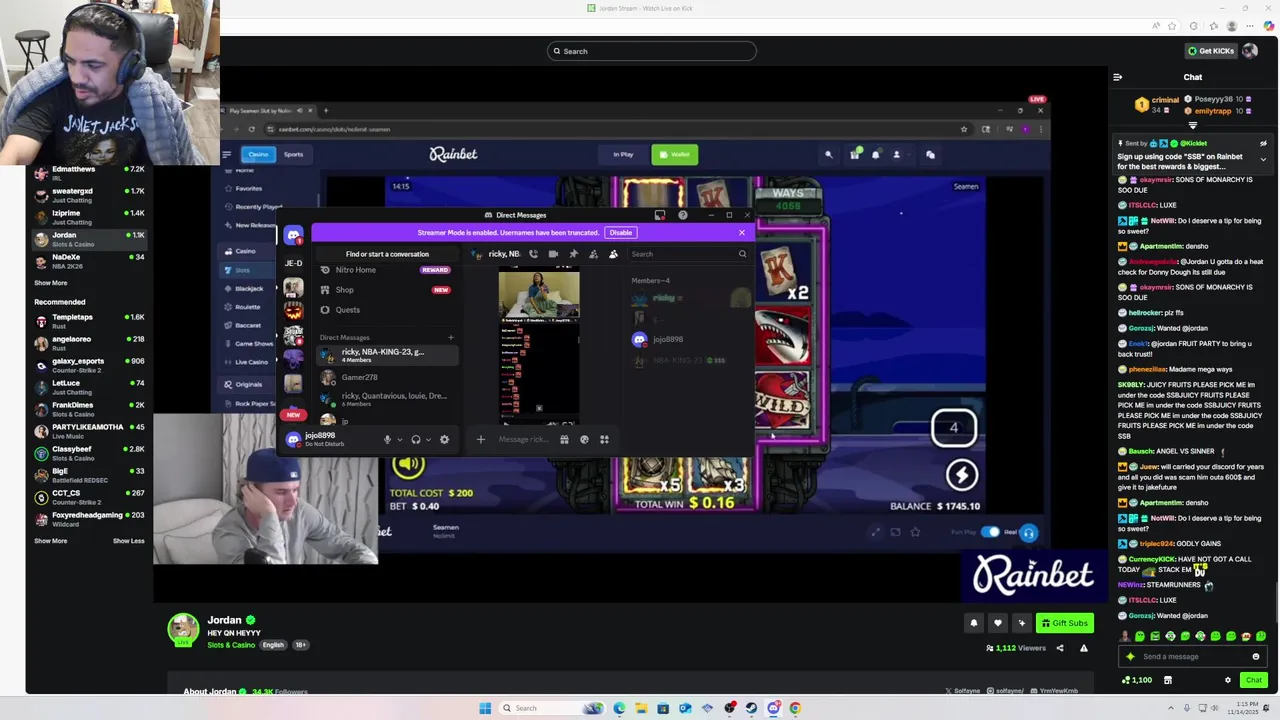Open Discord help question mark icon
Viewport: 1280px width, 720px height.
683,215
